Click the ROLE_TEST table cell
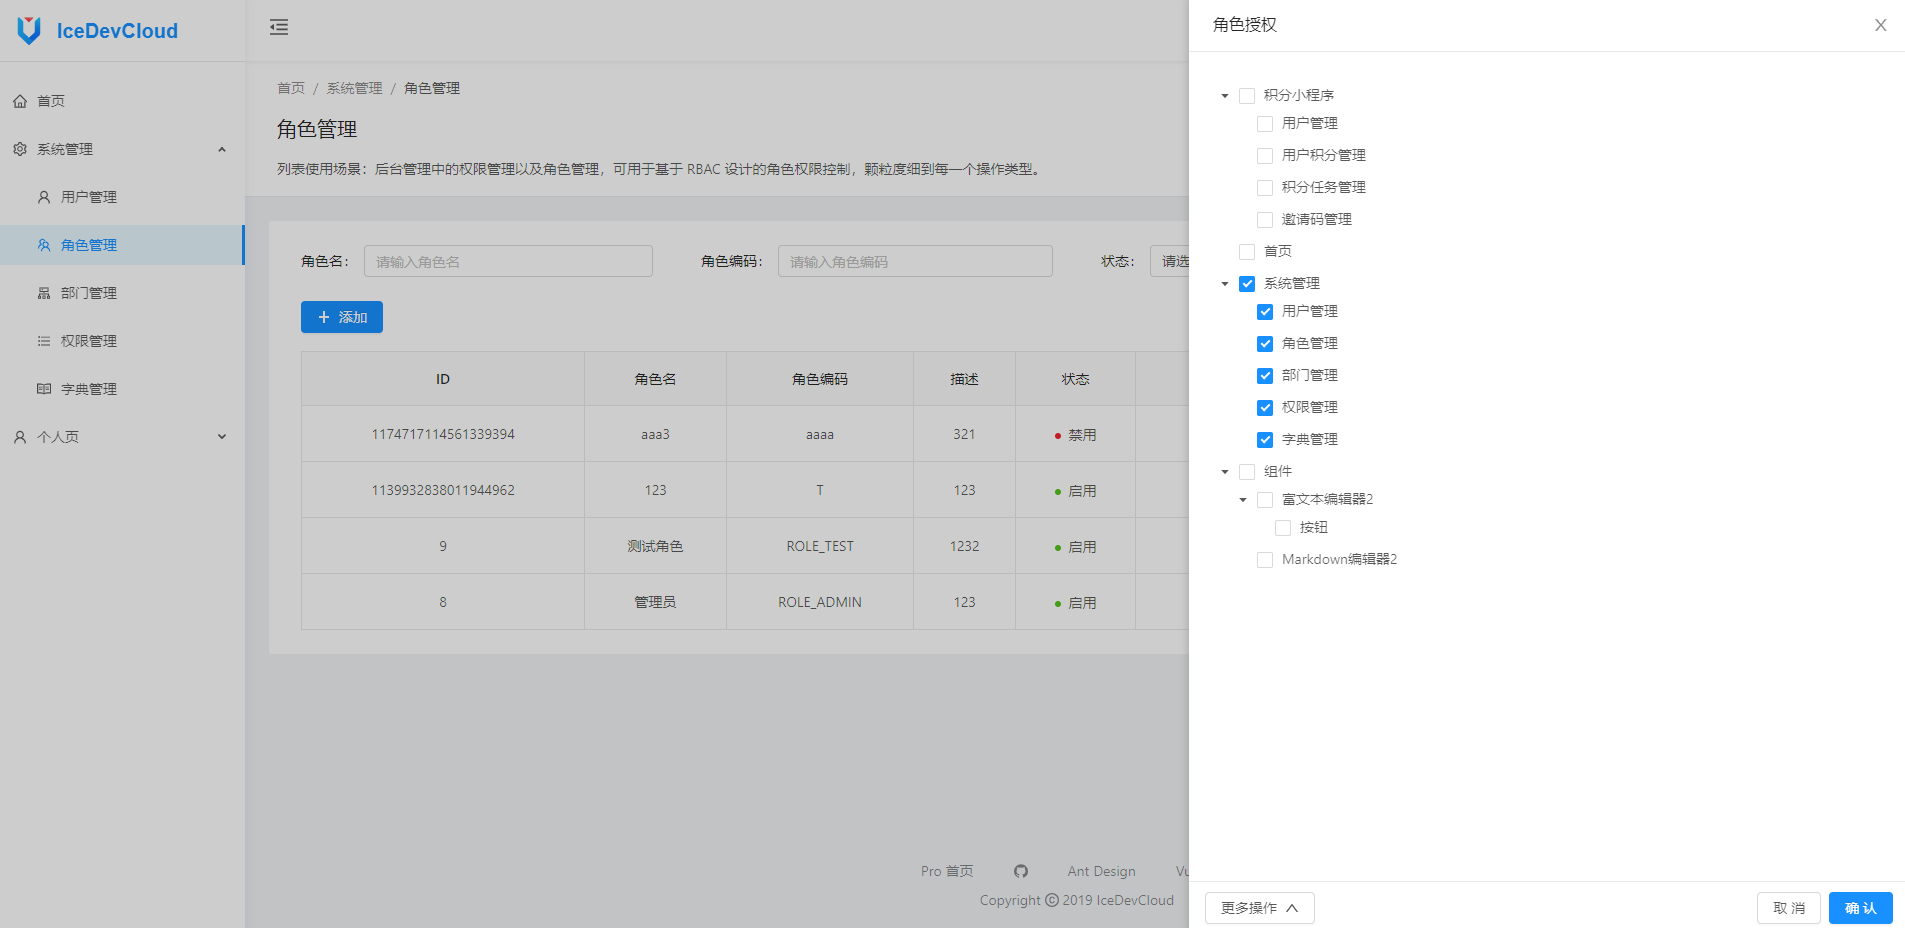1905x928 pixels. (820, 546)
